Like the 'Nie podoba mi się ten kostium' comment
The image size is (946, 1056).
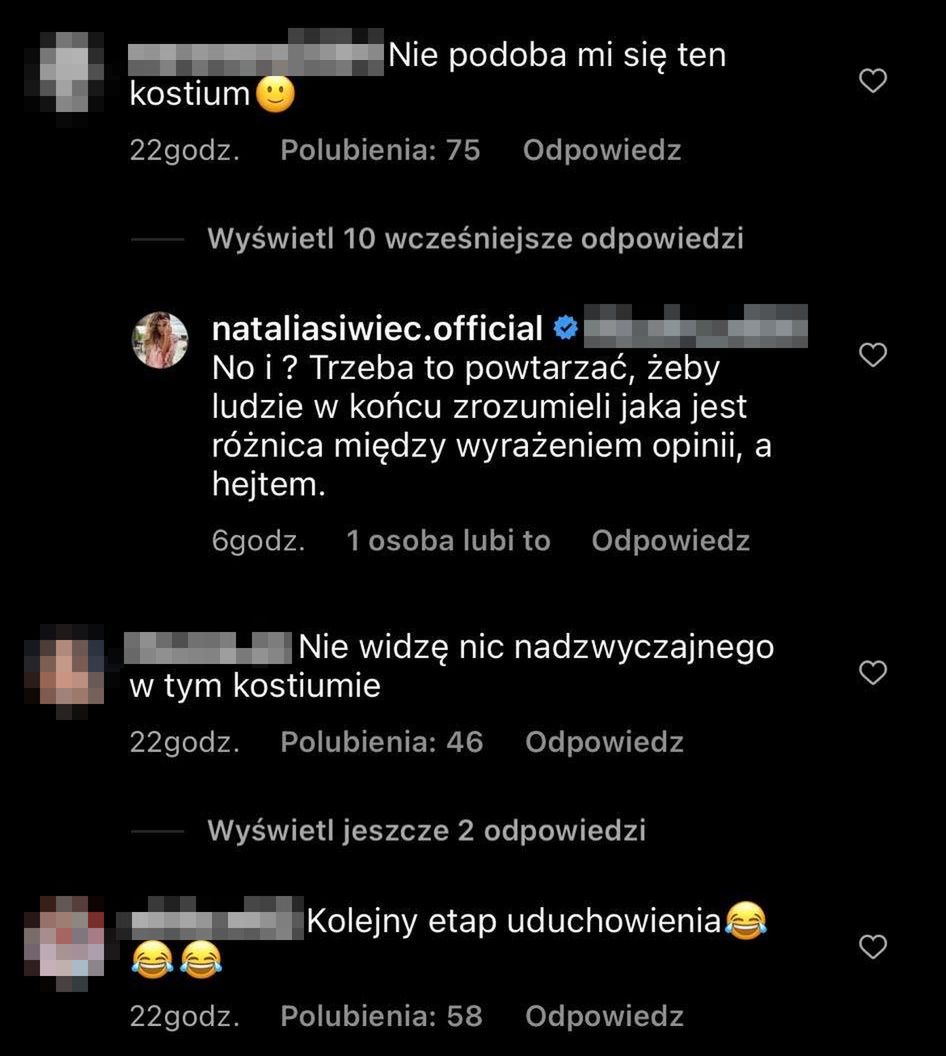click(873, 81)
